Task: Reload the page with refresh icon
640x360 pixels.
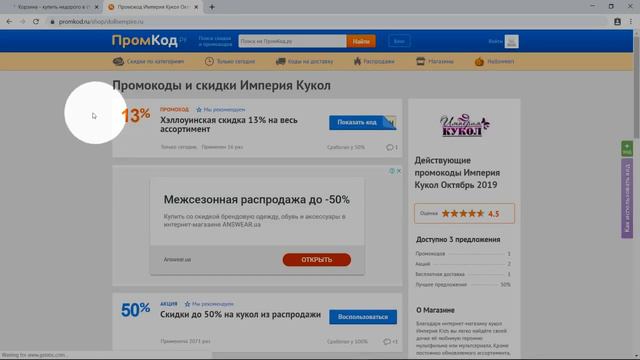Action: 36,22
